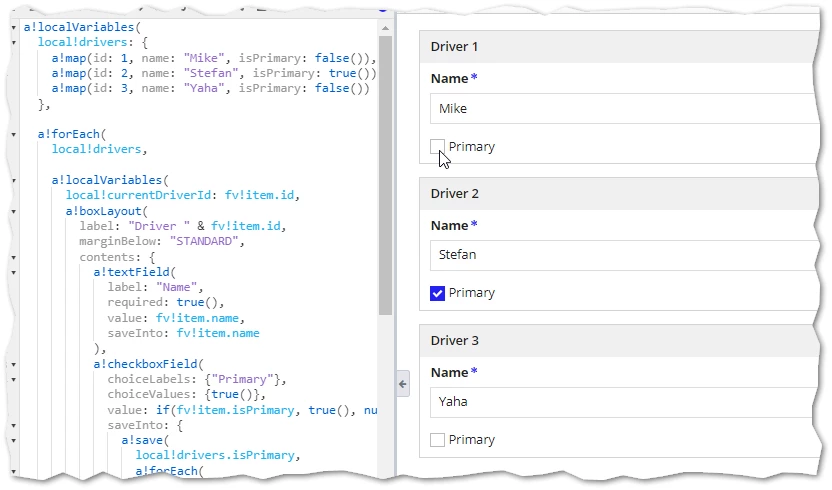
Task: Check the Primary checkbox for Driver 3
Action: [x=437, y=440]
